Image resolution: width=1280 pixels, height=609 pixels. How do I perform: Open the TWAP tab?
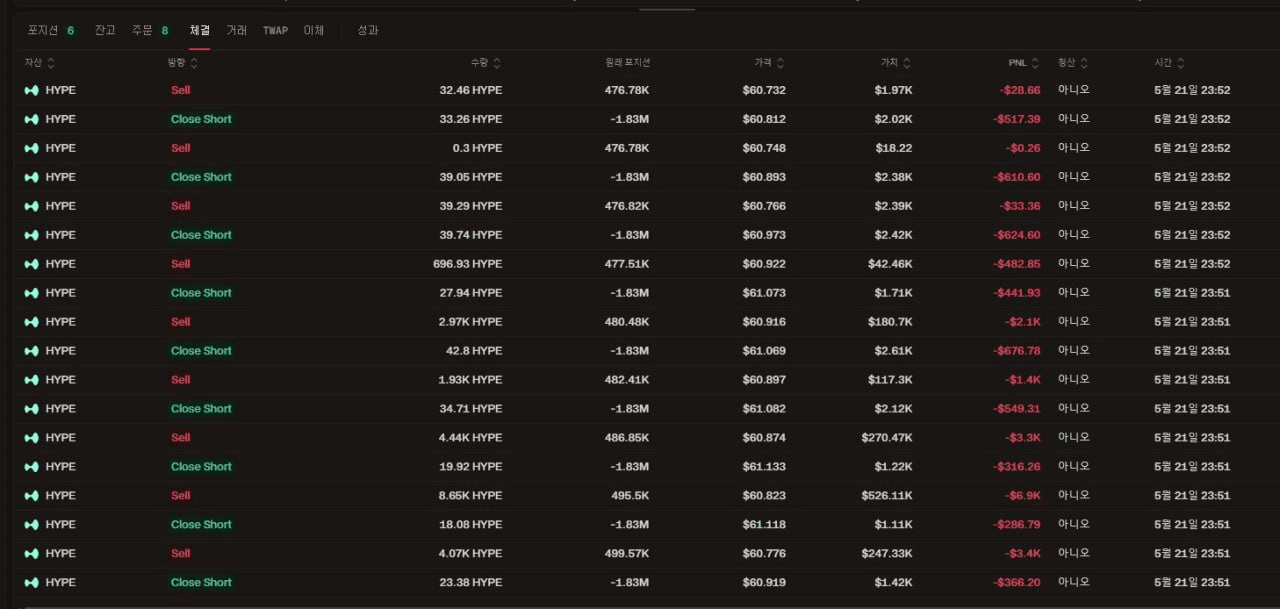(276, 31)
